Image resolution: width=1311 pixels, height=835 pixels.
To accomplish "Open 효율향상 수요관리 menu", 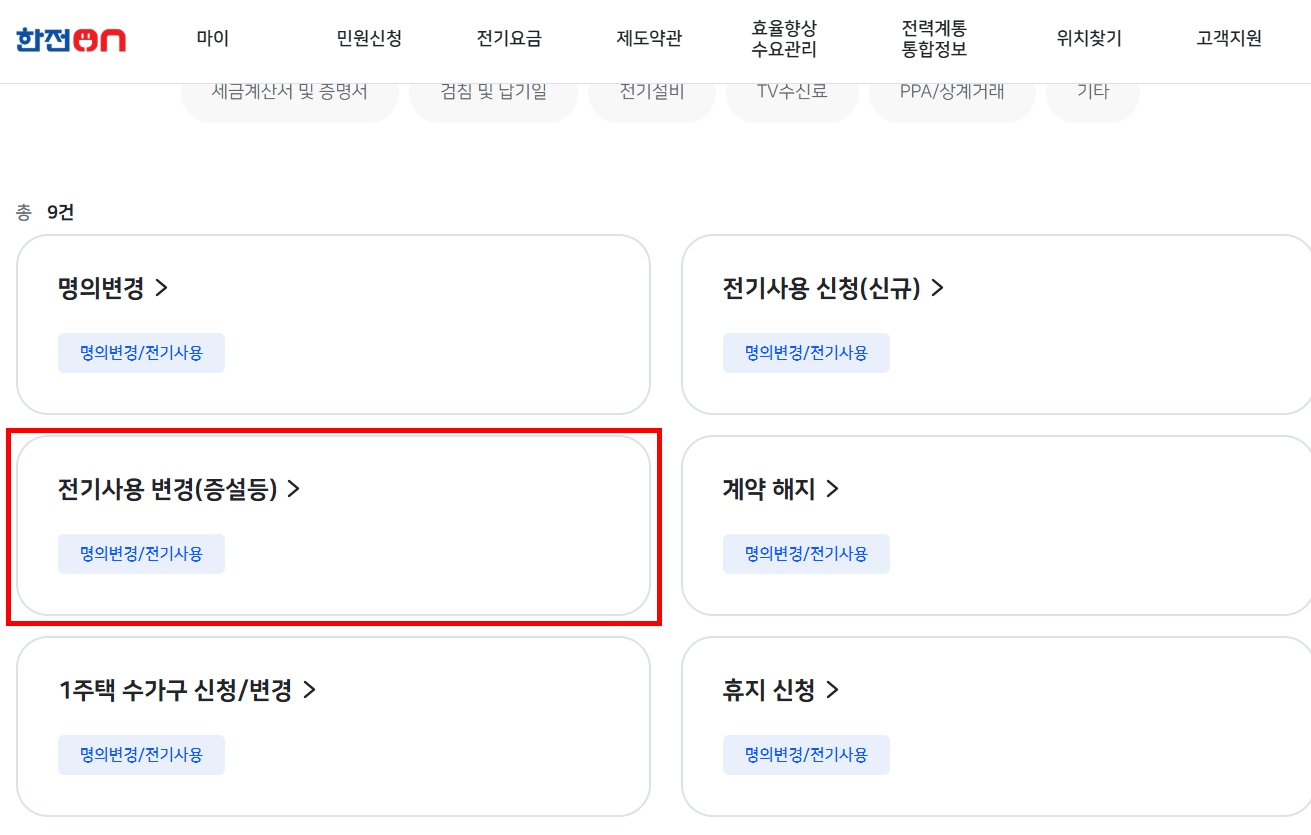I will [784, 39].
